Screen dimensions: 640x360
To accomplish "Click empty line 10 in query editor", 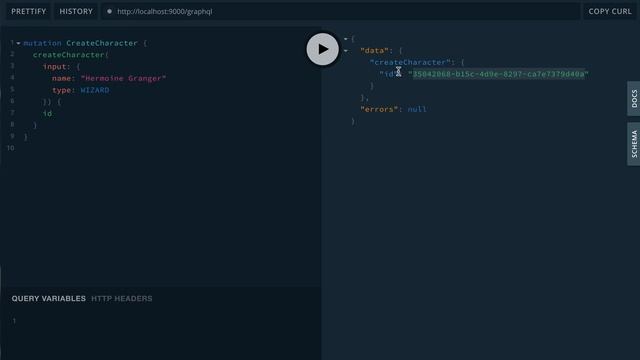I will [x=167, y=148].
